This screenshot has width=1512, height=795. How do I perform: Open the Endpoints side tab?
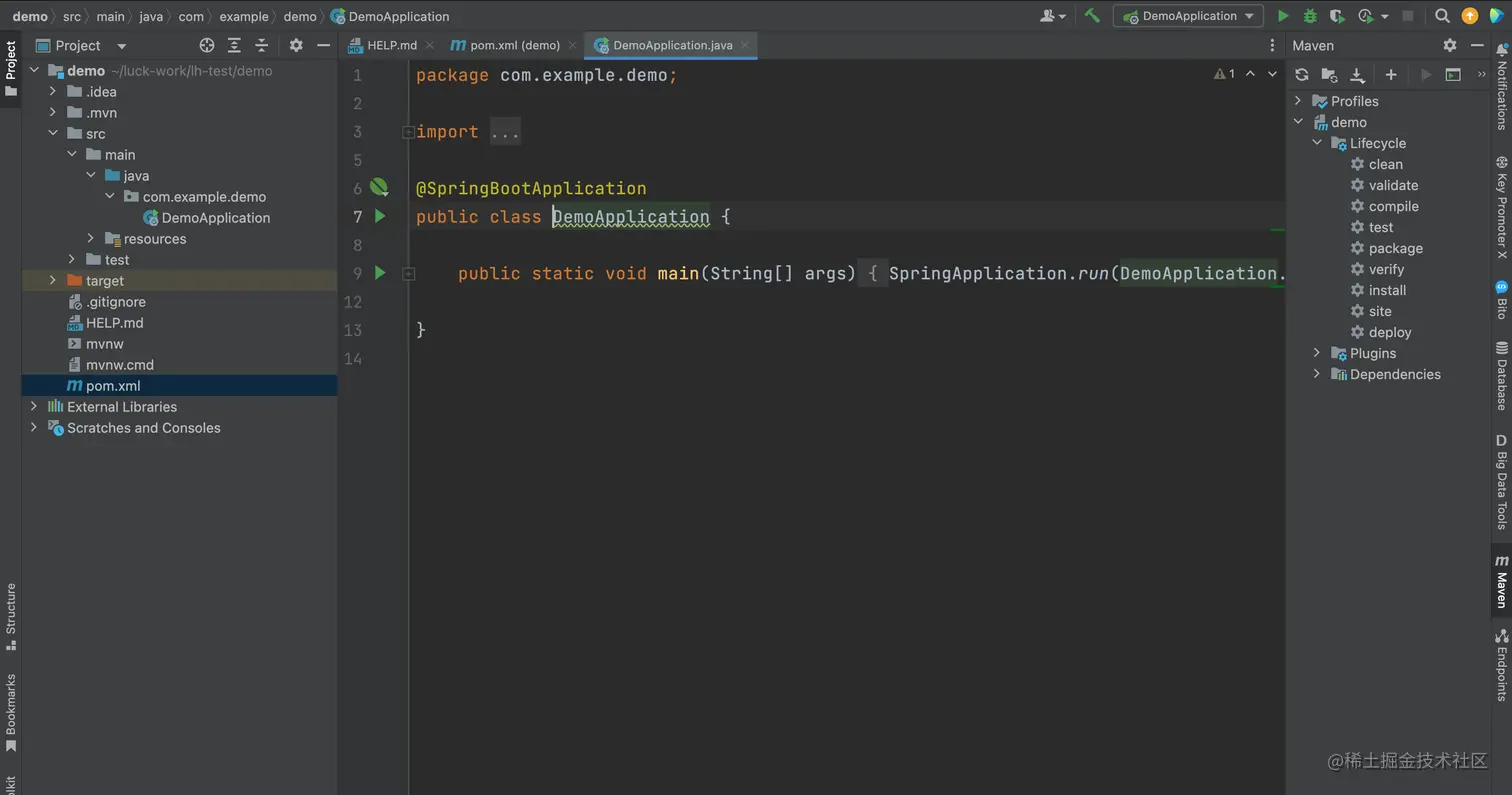[x=1501, y=665]
